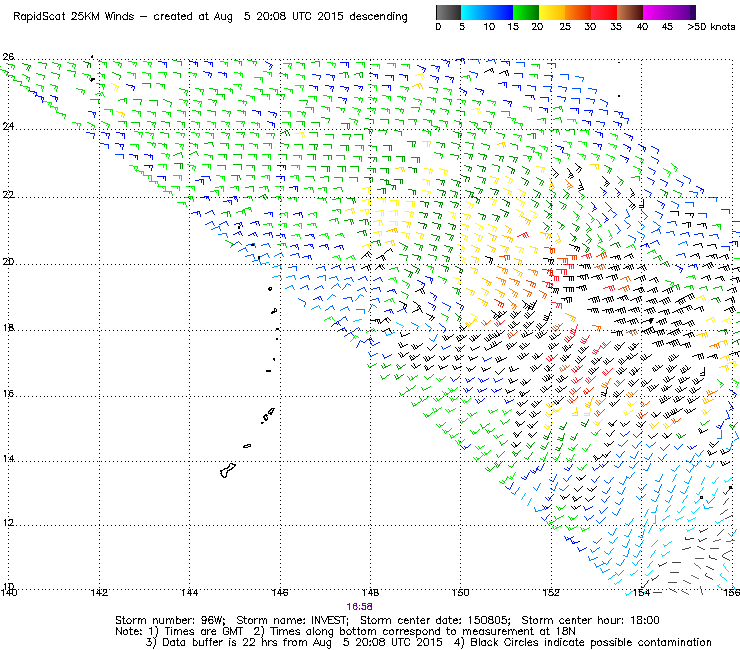This screenshot has height=650, width=740.
Task: Click the longitude axis label '152'
Action: (551, 592)
